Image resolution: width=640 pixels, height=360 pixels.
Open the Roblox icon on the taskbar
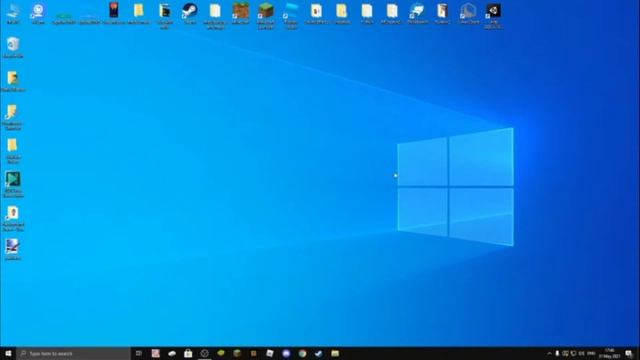click(x=270, y=353)
